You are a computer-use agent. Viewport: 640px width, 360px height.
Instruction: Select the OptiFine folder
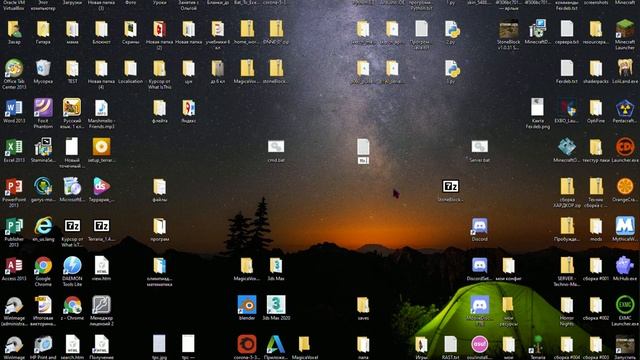pyautogui.click(x=596, y=109)
